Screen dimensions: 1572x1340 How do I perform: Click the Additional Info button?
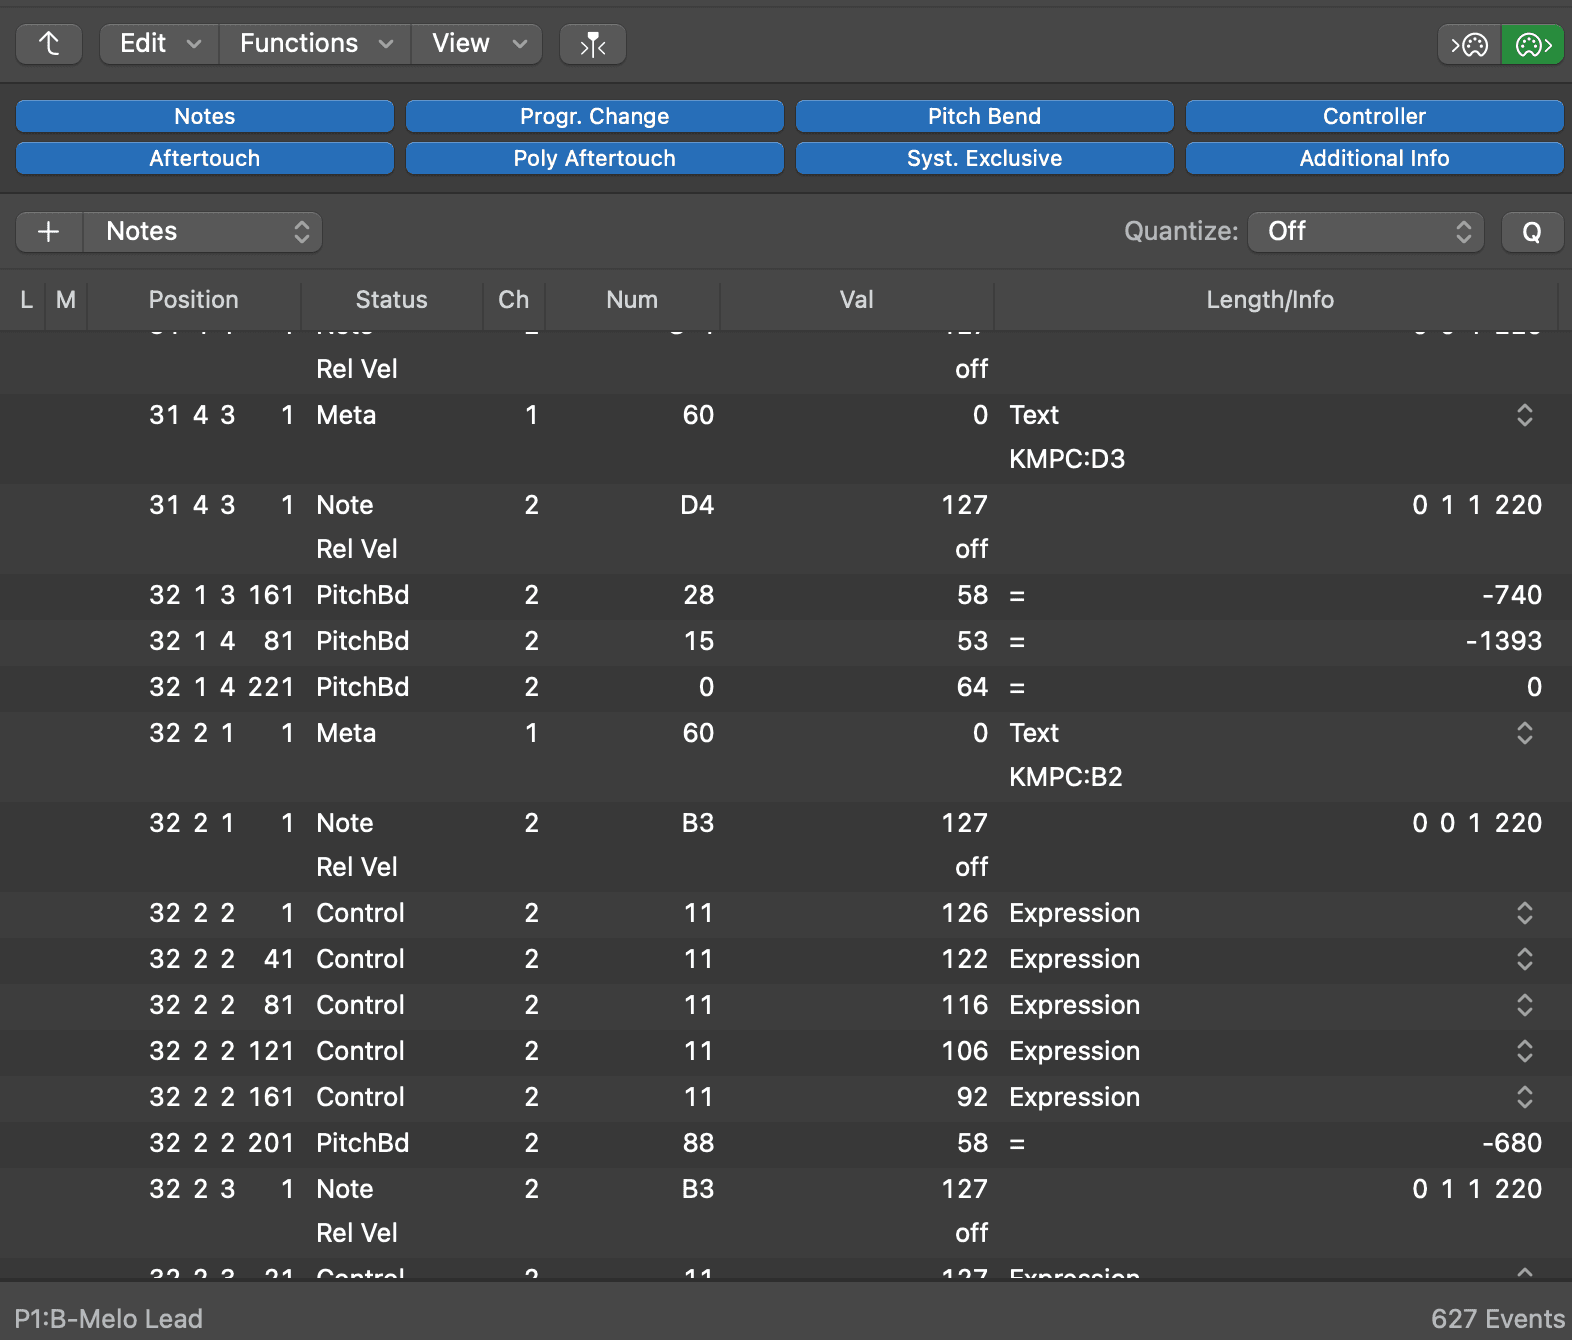pyautogui.click(x=1375, y=158)
